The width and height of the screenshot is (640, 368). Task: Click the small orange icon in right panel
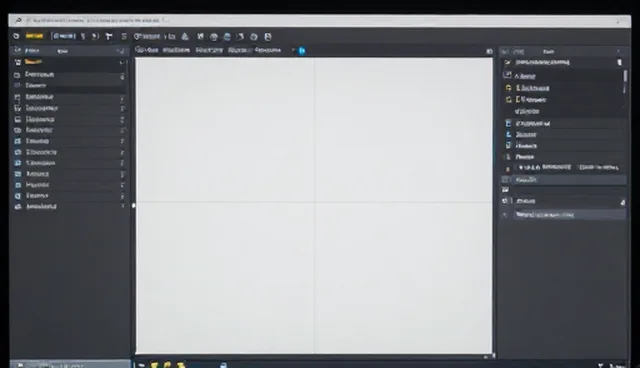click(508, 169)
